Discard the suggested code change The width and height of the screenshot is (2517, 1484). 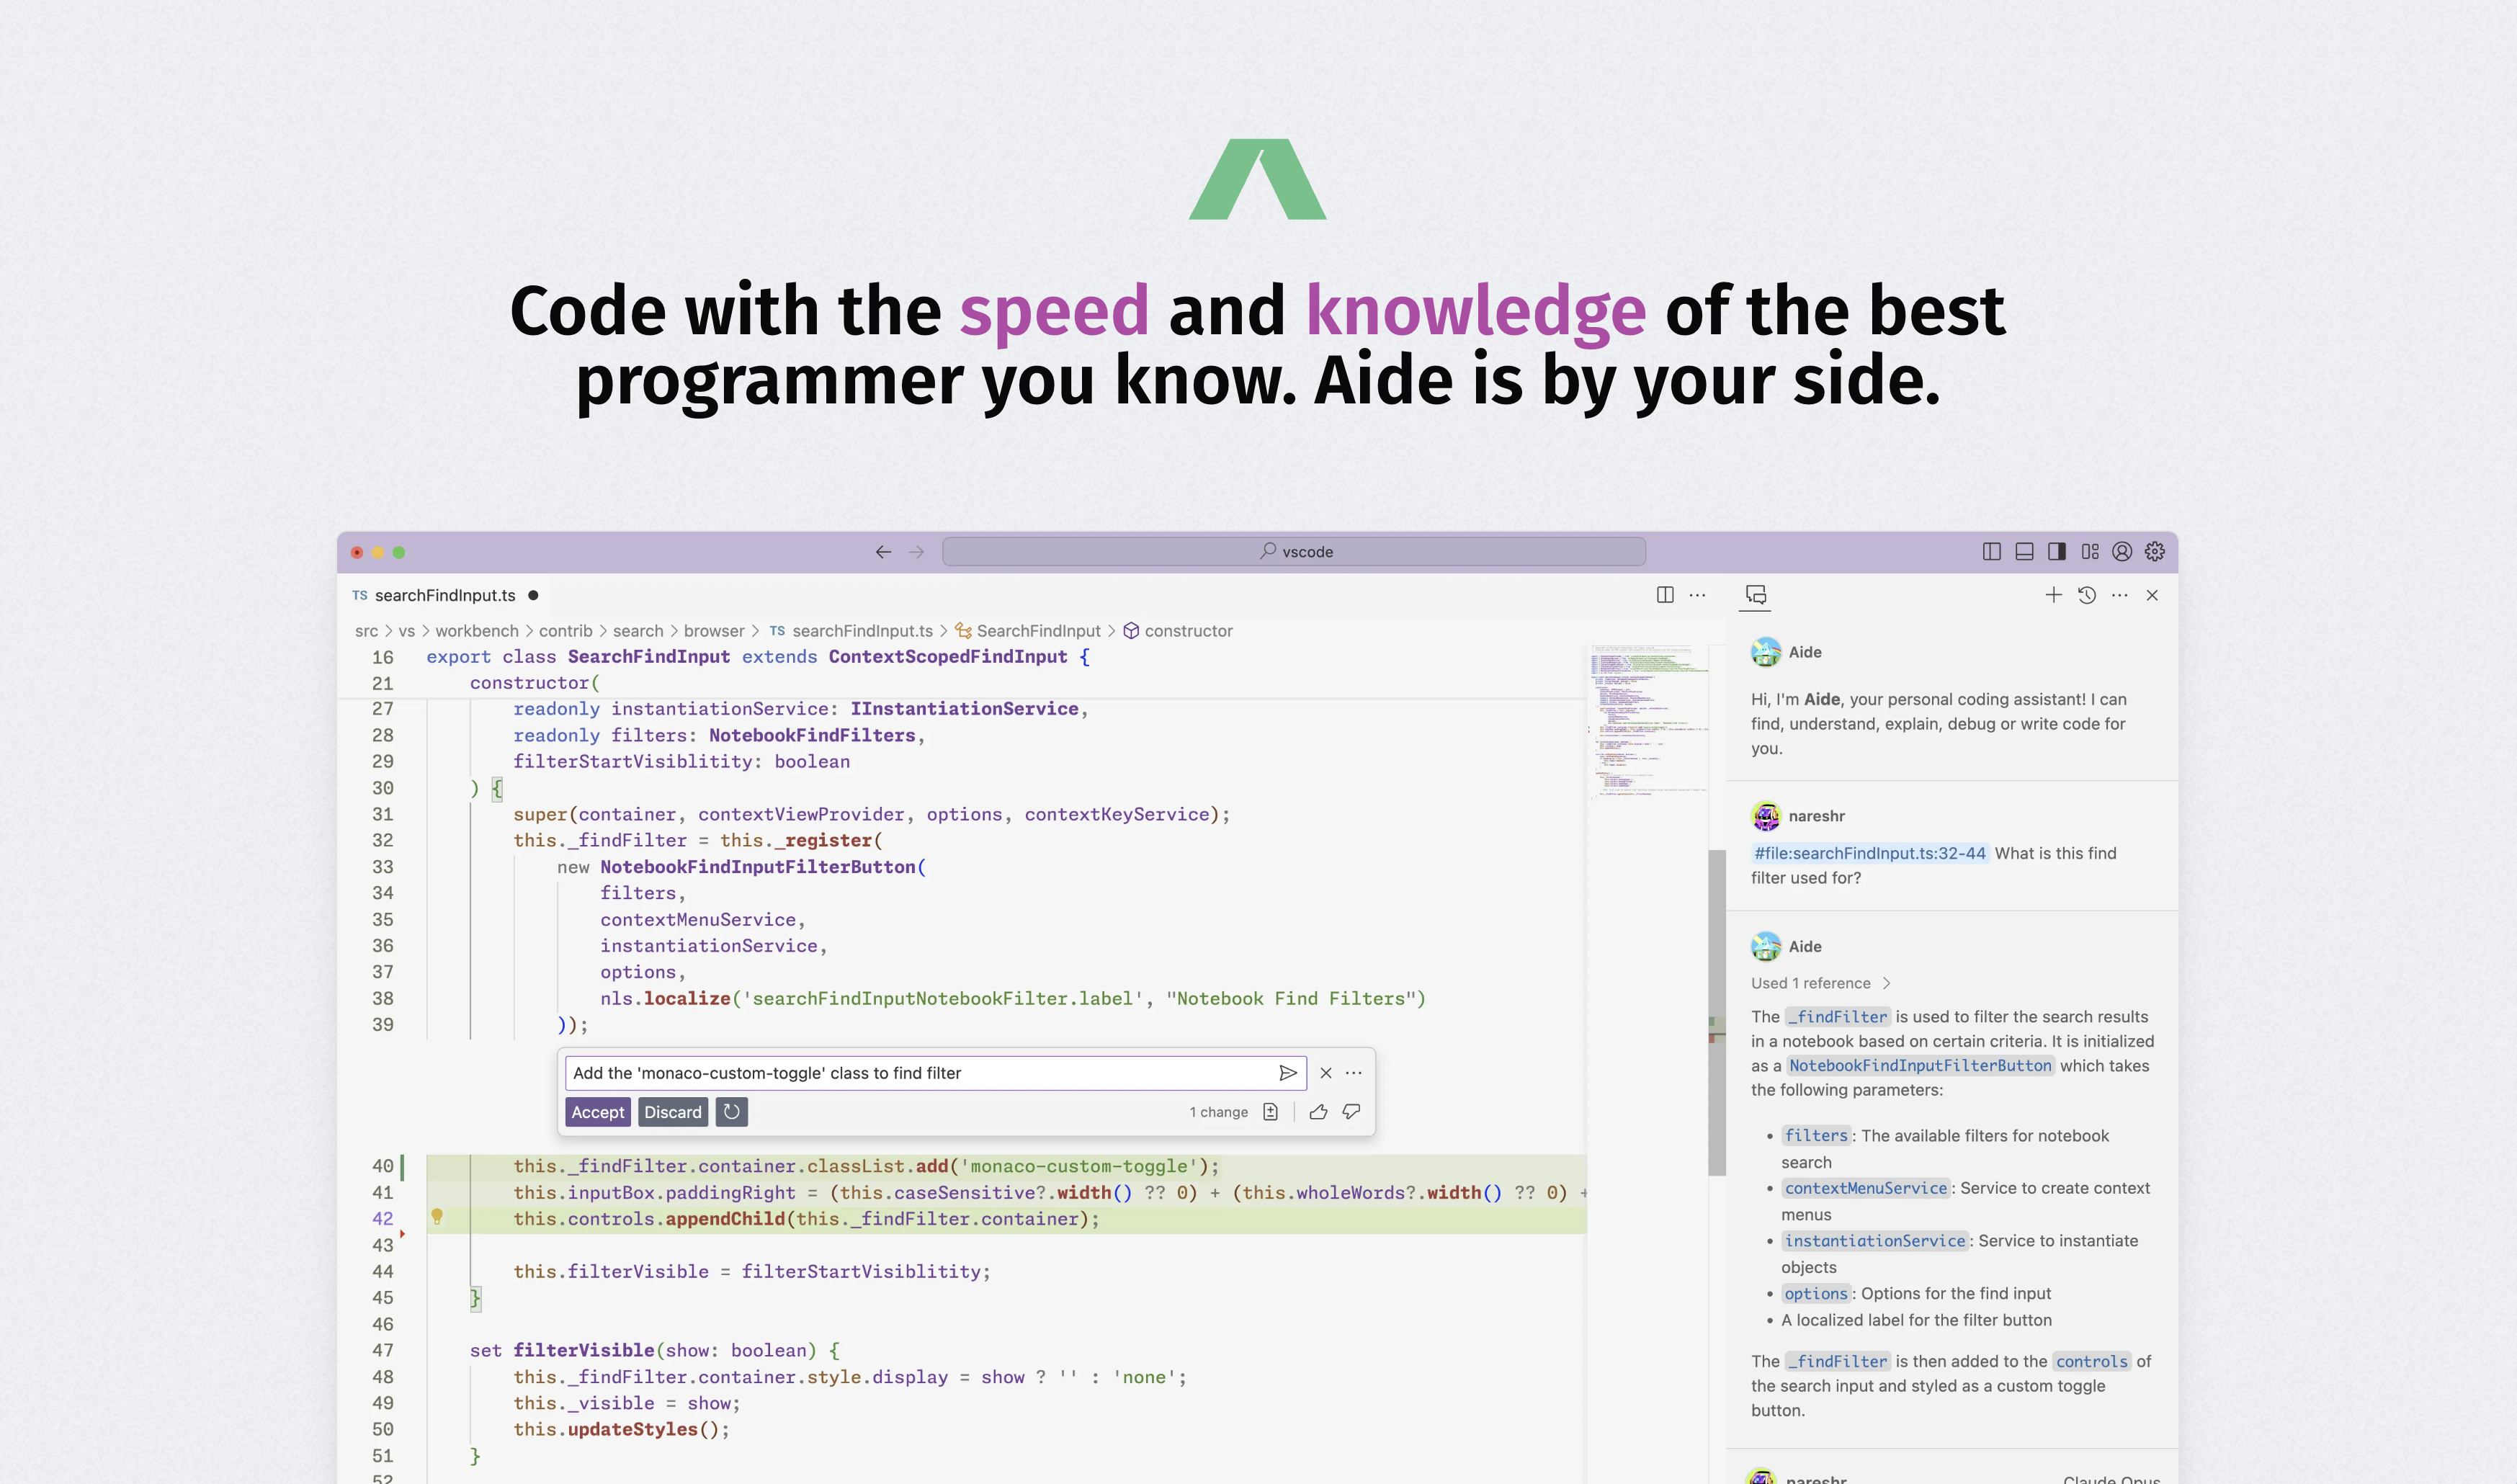[672, 1112]
